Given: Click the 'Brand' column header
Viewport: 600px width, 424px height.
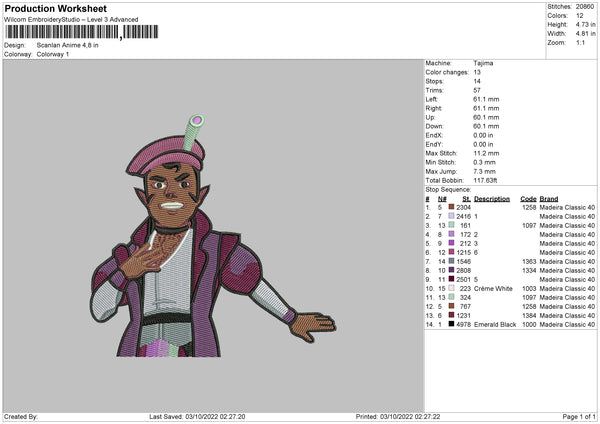Looking at the screenshot, I should click(549, 199).
